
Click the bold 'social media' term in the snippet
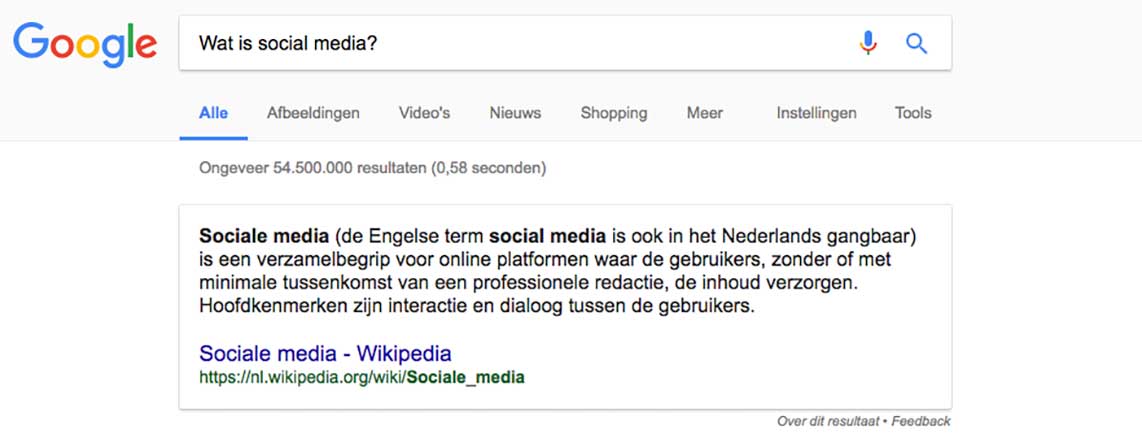point(548,236)
